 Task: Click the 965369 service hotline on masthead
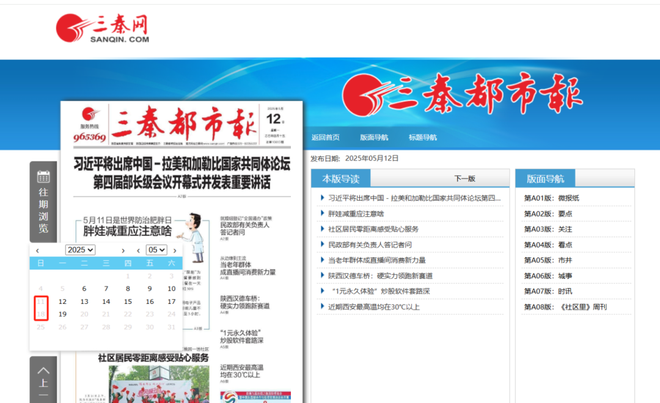[x=89, y=137]
